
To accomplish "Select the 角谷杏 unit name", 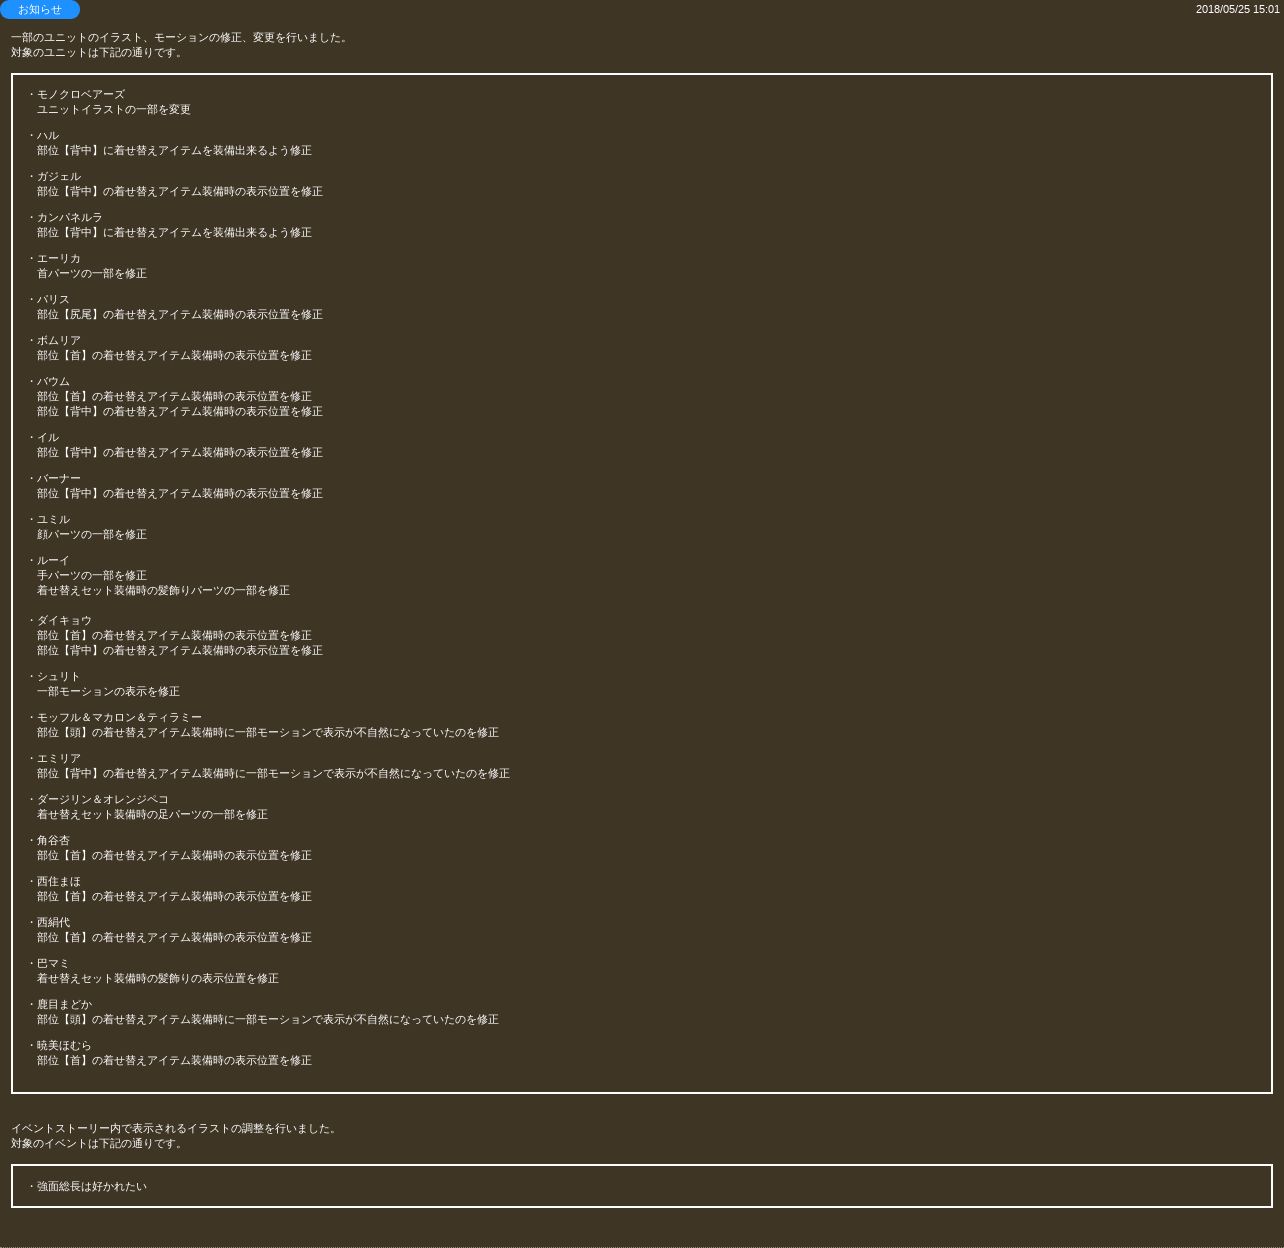I will [x=53, y=841].
